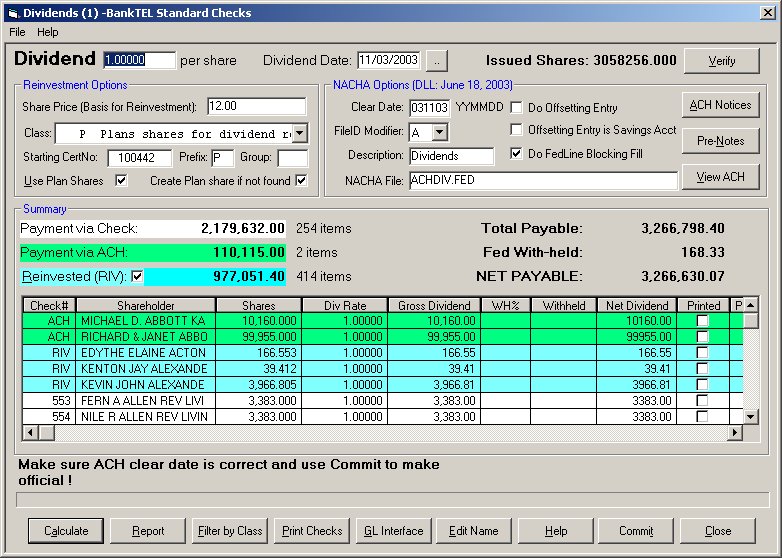
Task: Toggle the Use Plan Shares checkbox
Action: 122,181
